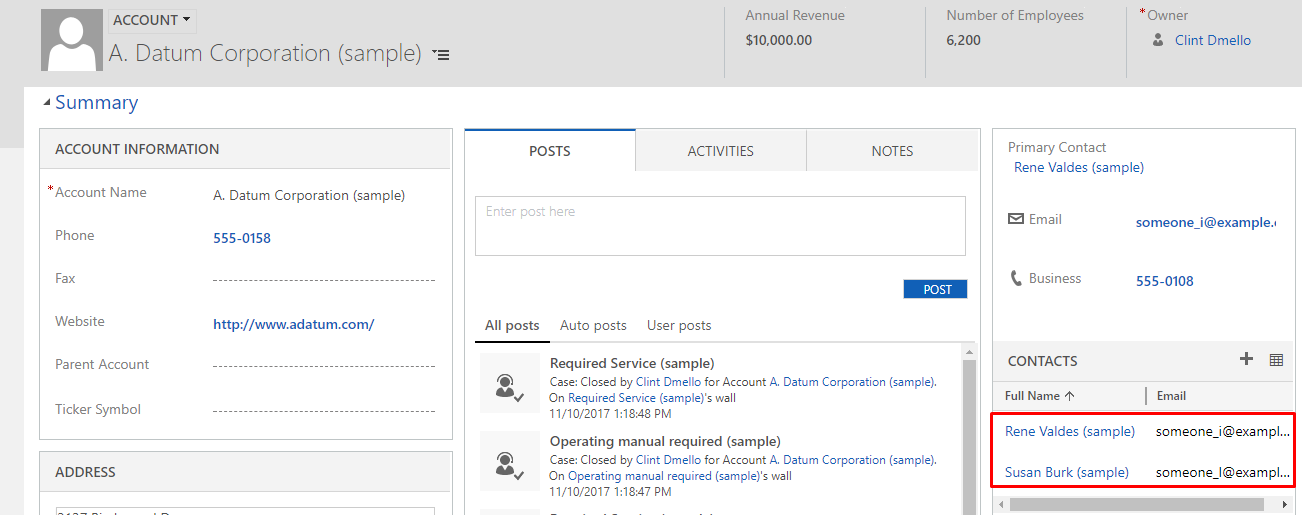The image size is (1302, 515).
Task: Click the Email envelope icon
Action: click(1016, 219)
